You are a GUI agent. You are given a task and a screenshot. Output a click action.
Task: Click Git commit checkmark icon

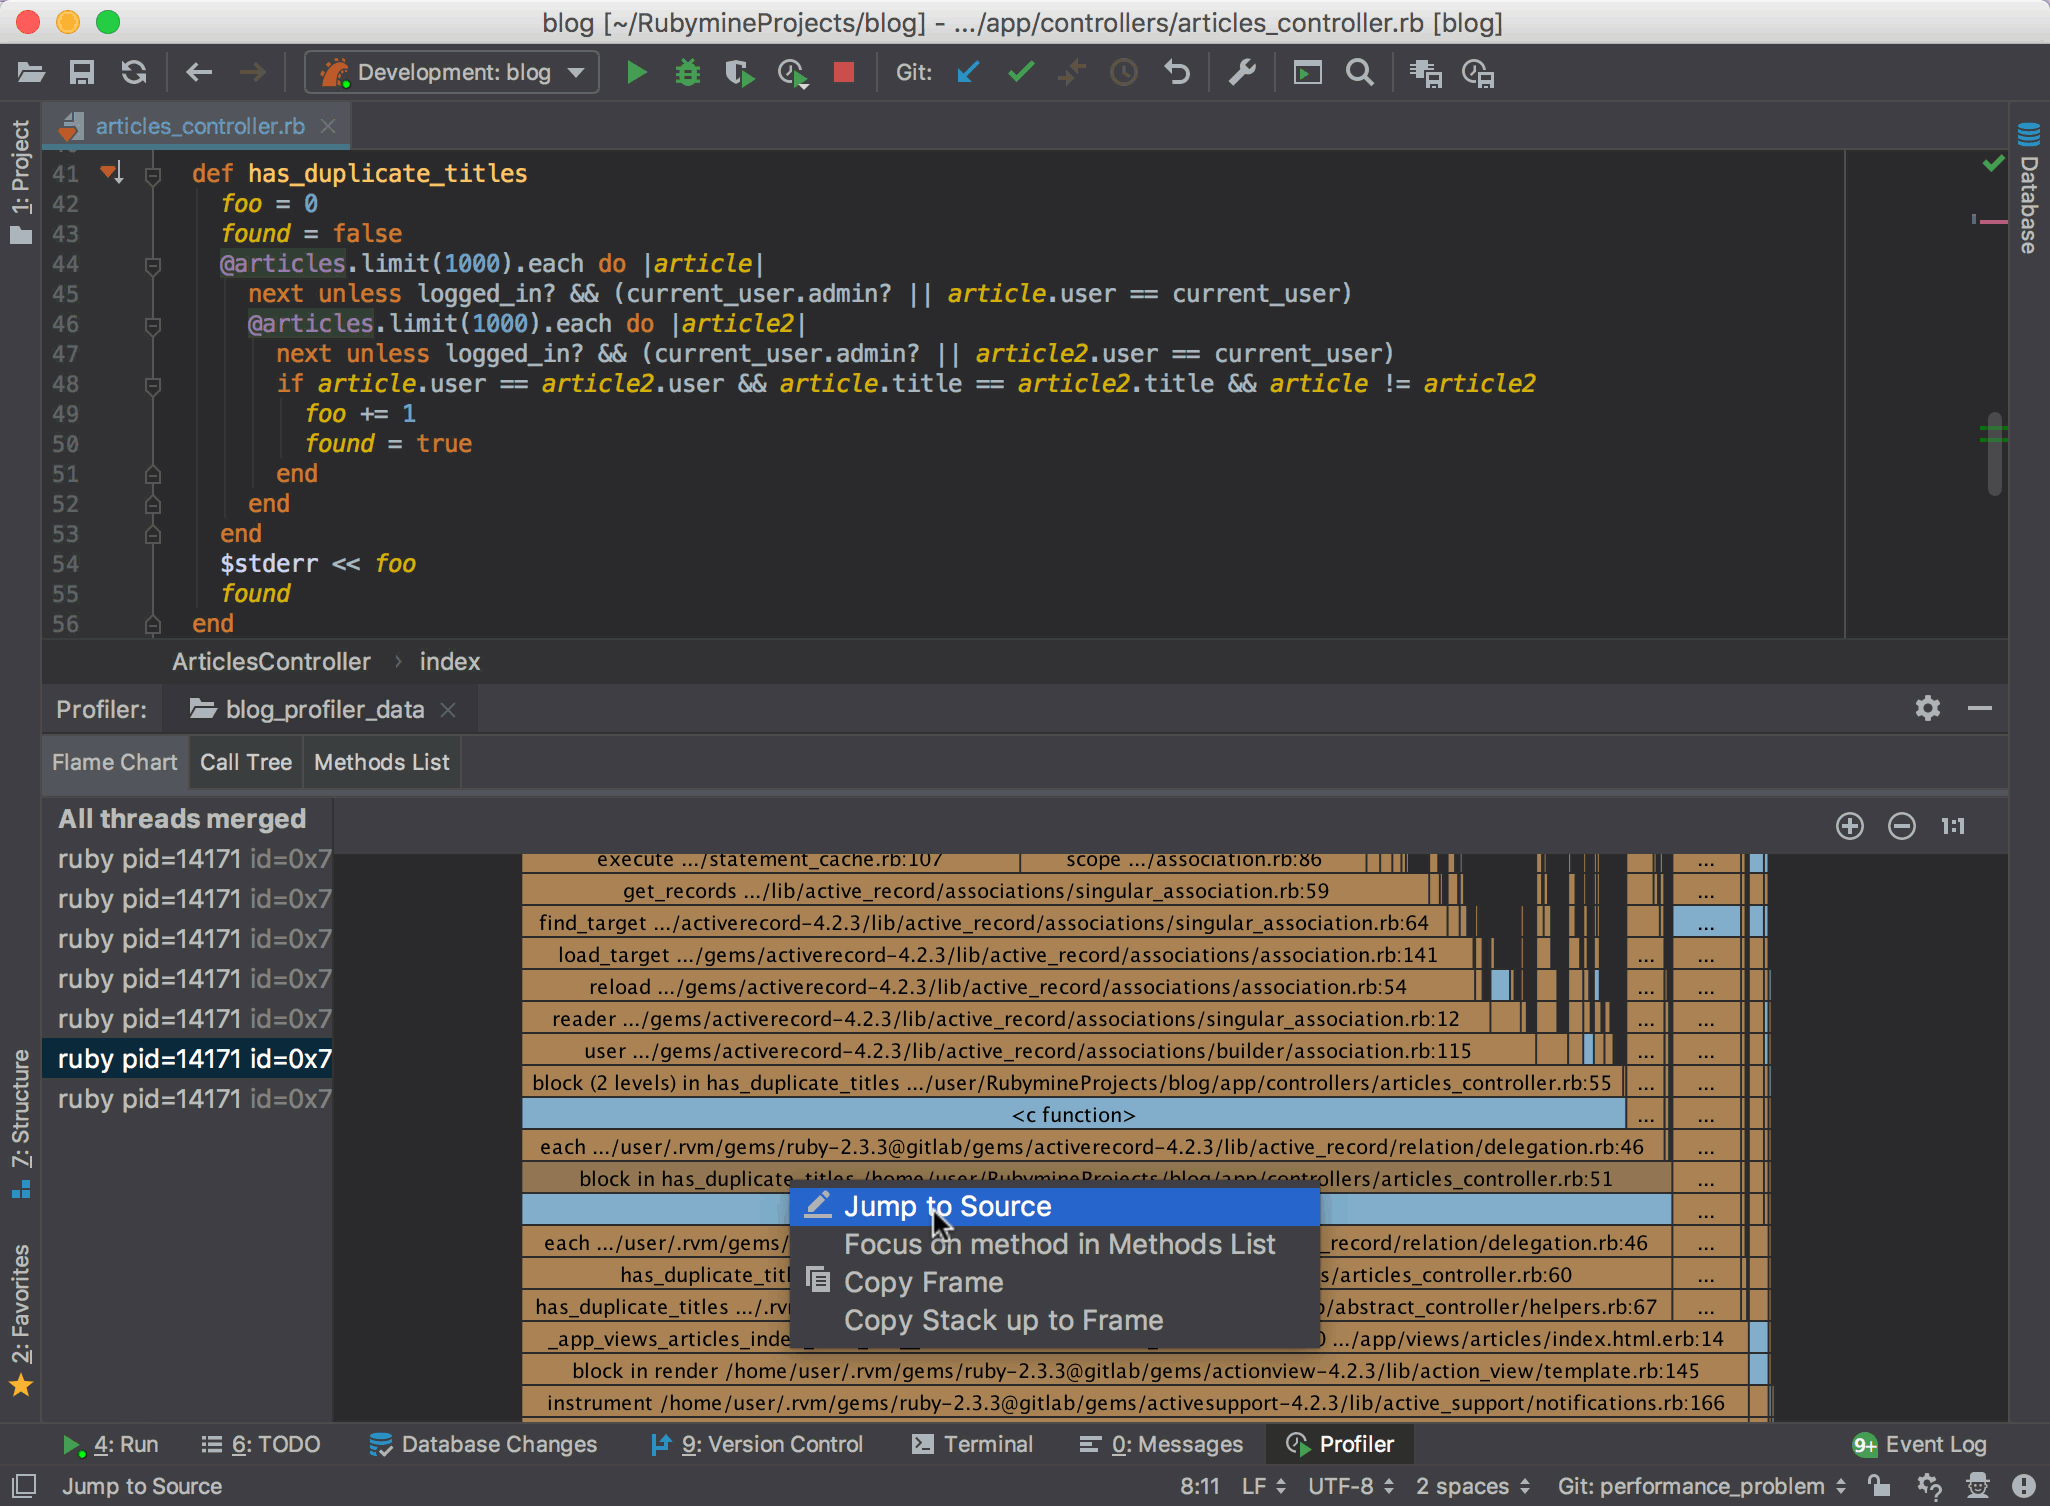[x=1020, y=73]
